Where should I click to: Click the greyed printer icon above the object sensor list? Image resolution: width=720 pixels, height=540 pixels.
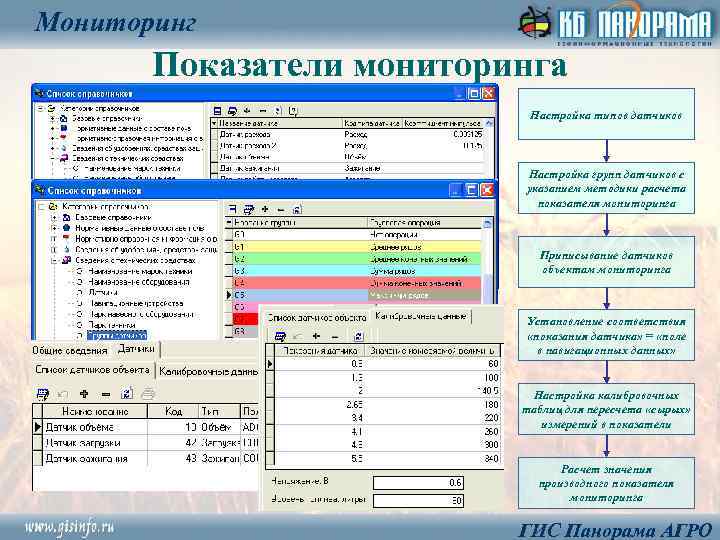point(148,394)
